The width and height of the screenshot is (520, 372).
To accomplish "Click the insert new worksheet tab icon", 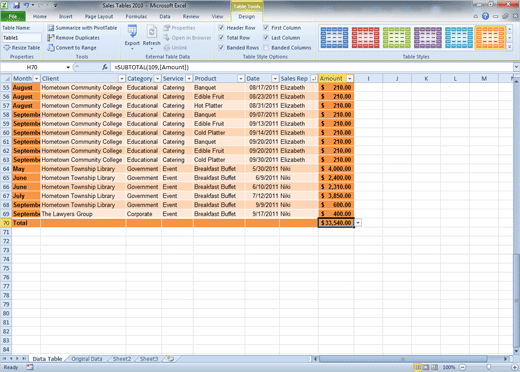I will pos(170,359).
